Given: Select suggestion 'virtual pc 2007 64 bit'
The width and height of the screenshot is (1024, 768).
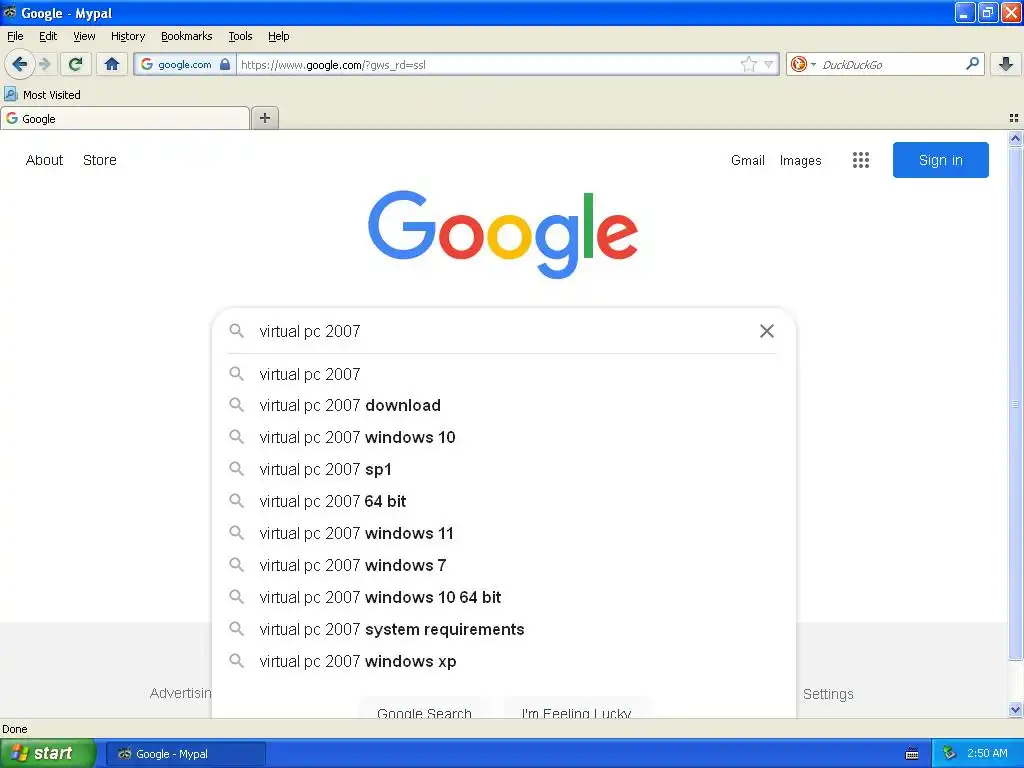Looking at the screenshot, I should [503, 502].
